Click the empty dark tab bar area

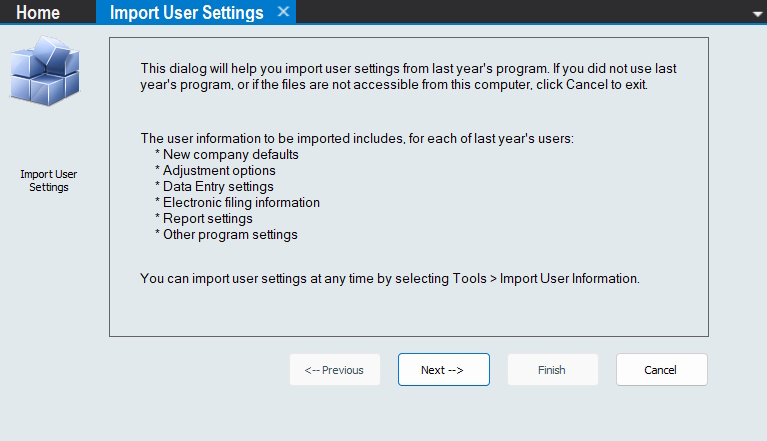pos(520,13)
